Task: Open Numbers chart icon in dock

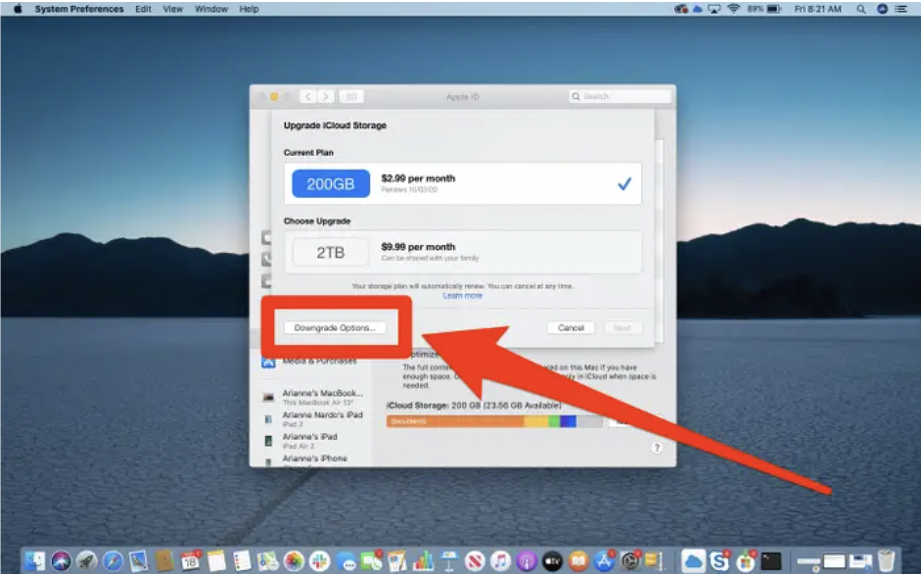Action: (x=423, y=561)
